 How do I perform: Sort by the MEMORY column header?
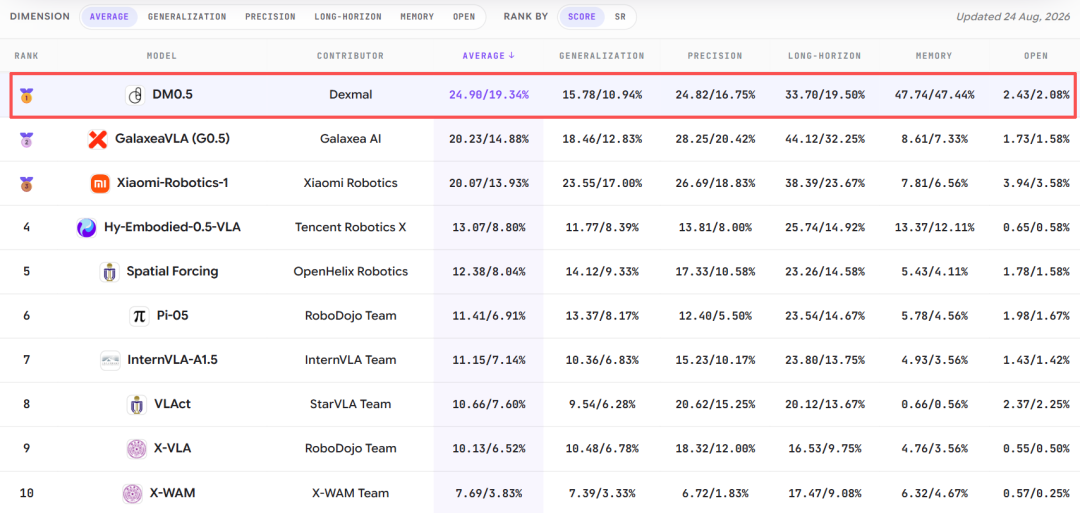click(935, 56)
